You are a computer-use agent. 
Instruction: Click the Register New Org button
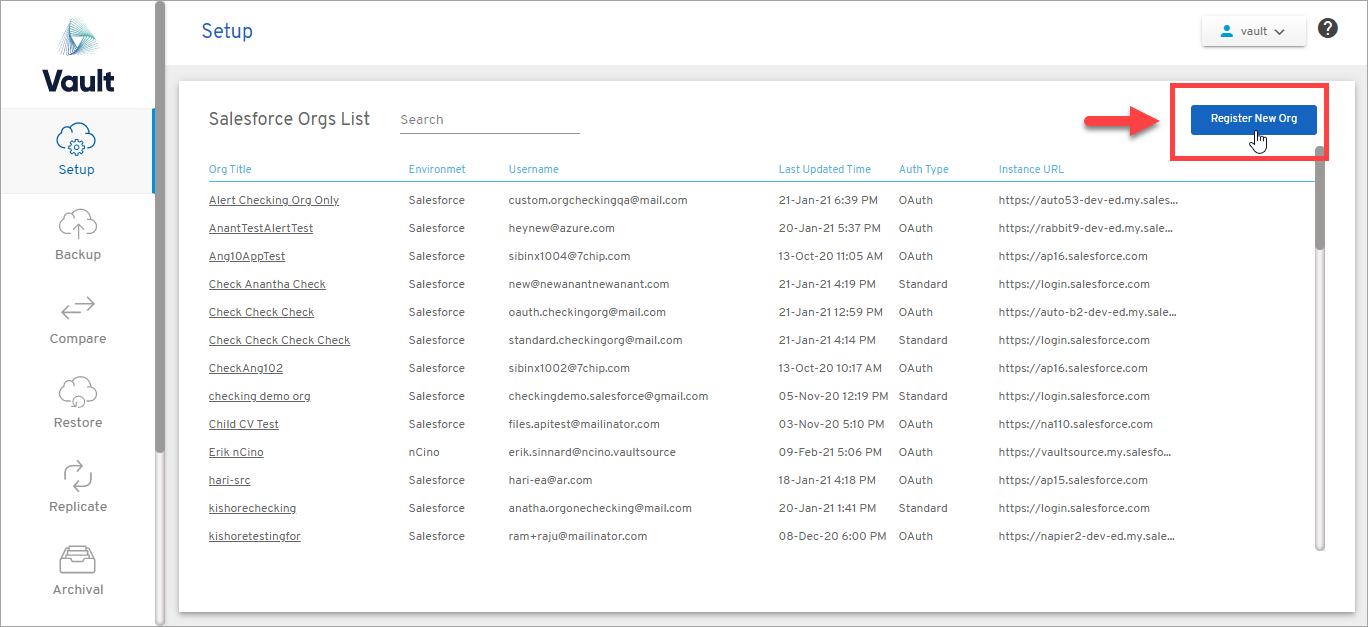[1254, 118]
